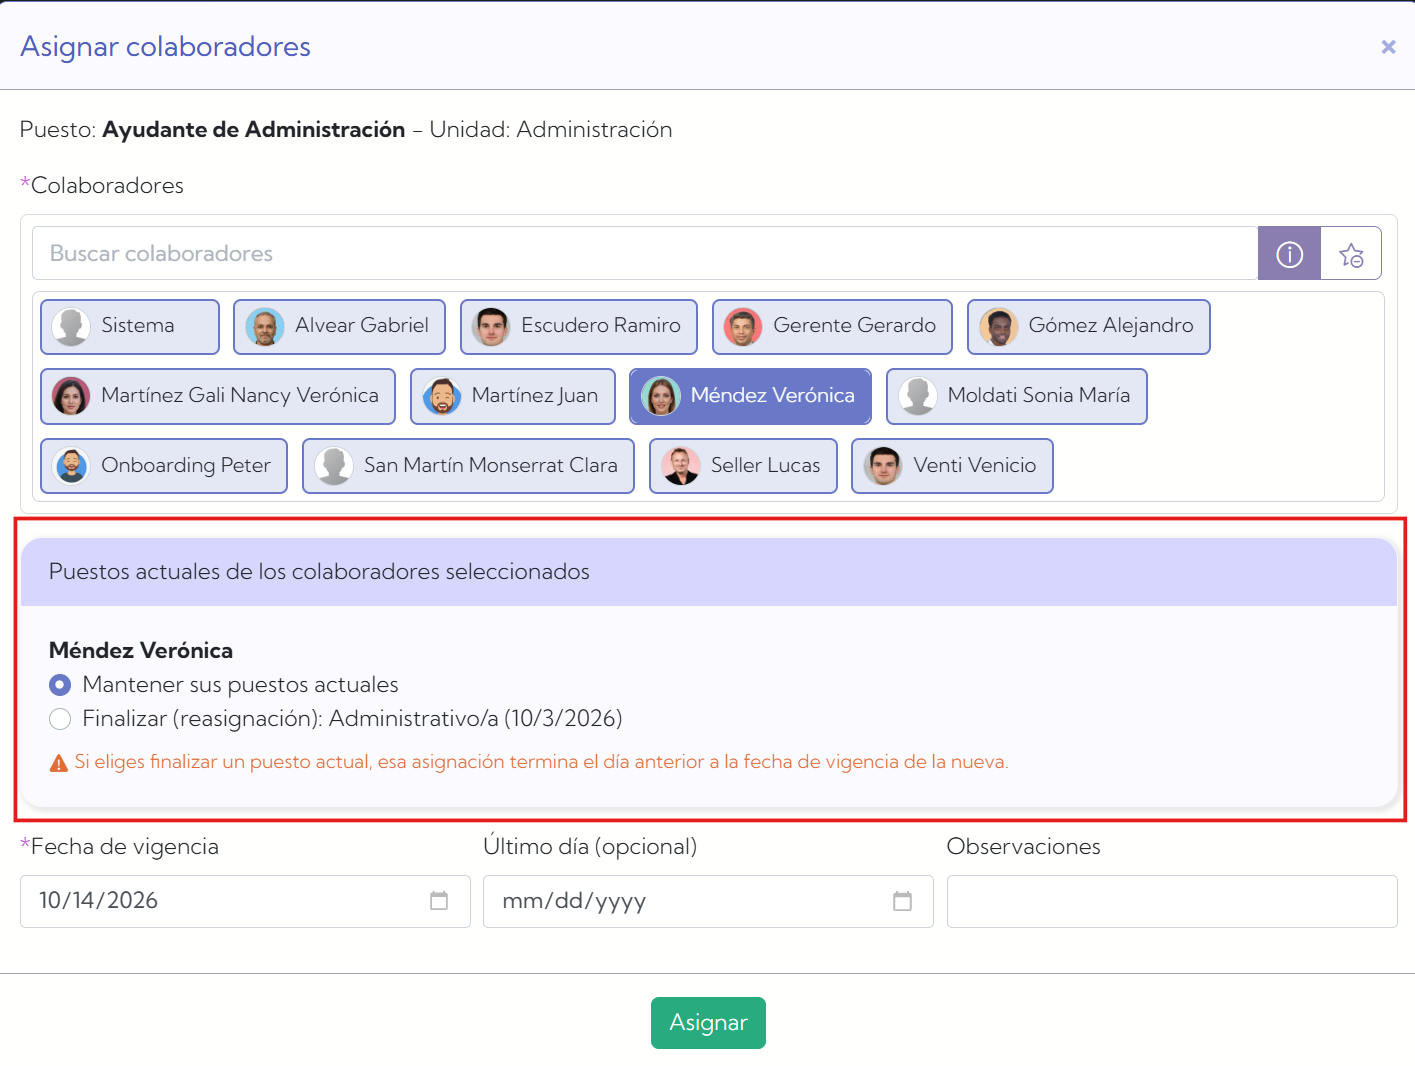This screenshot has height=1066, width=1415.
Task: Select collaborator Venti Venicio
Action: pyautogui.click(x=953, y=467)
